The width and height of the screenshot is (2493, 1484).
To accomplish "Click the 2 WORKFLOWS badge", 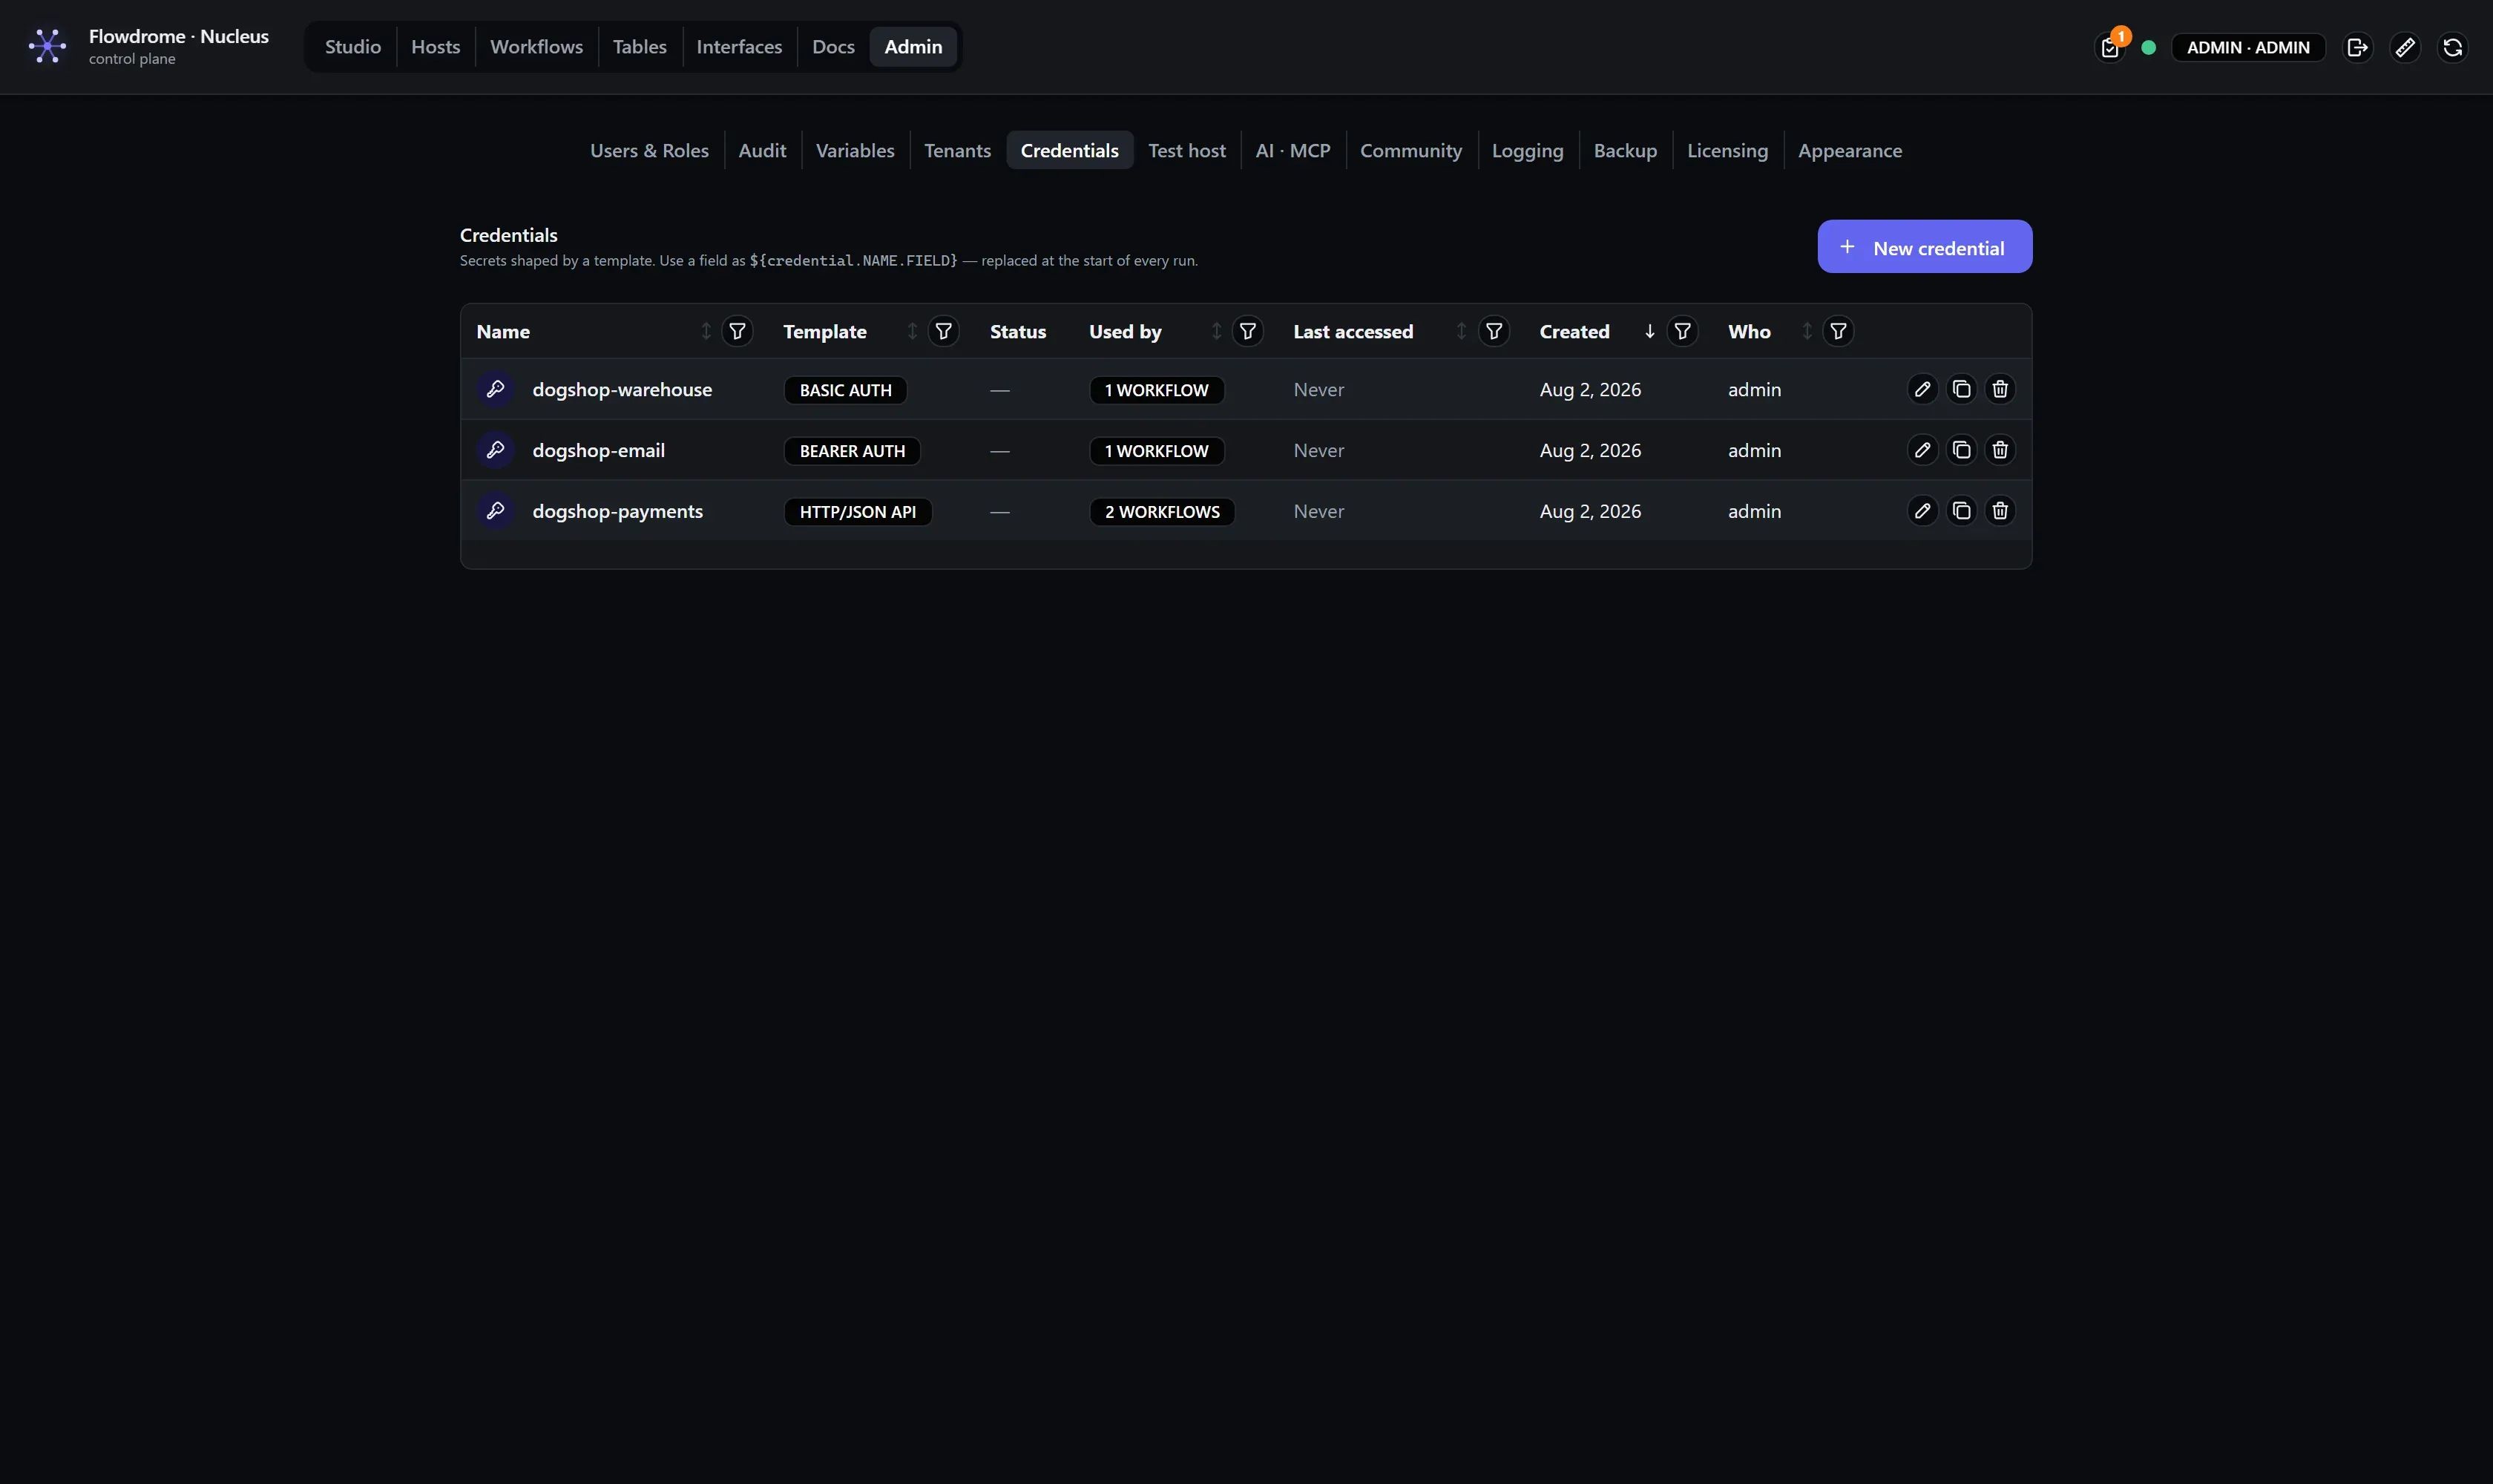I will click(x=1161, y=512).
